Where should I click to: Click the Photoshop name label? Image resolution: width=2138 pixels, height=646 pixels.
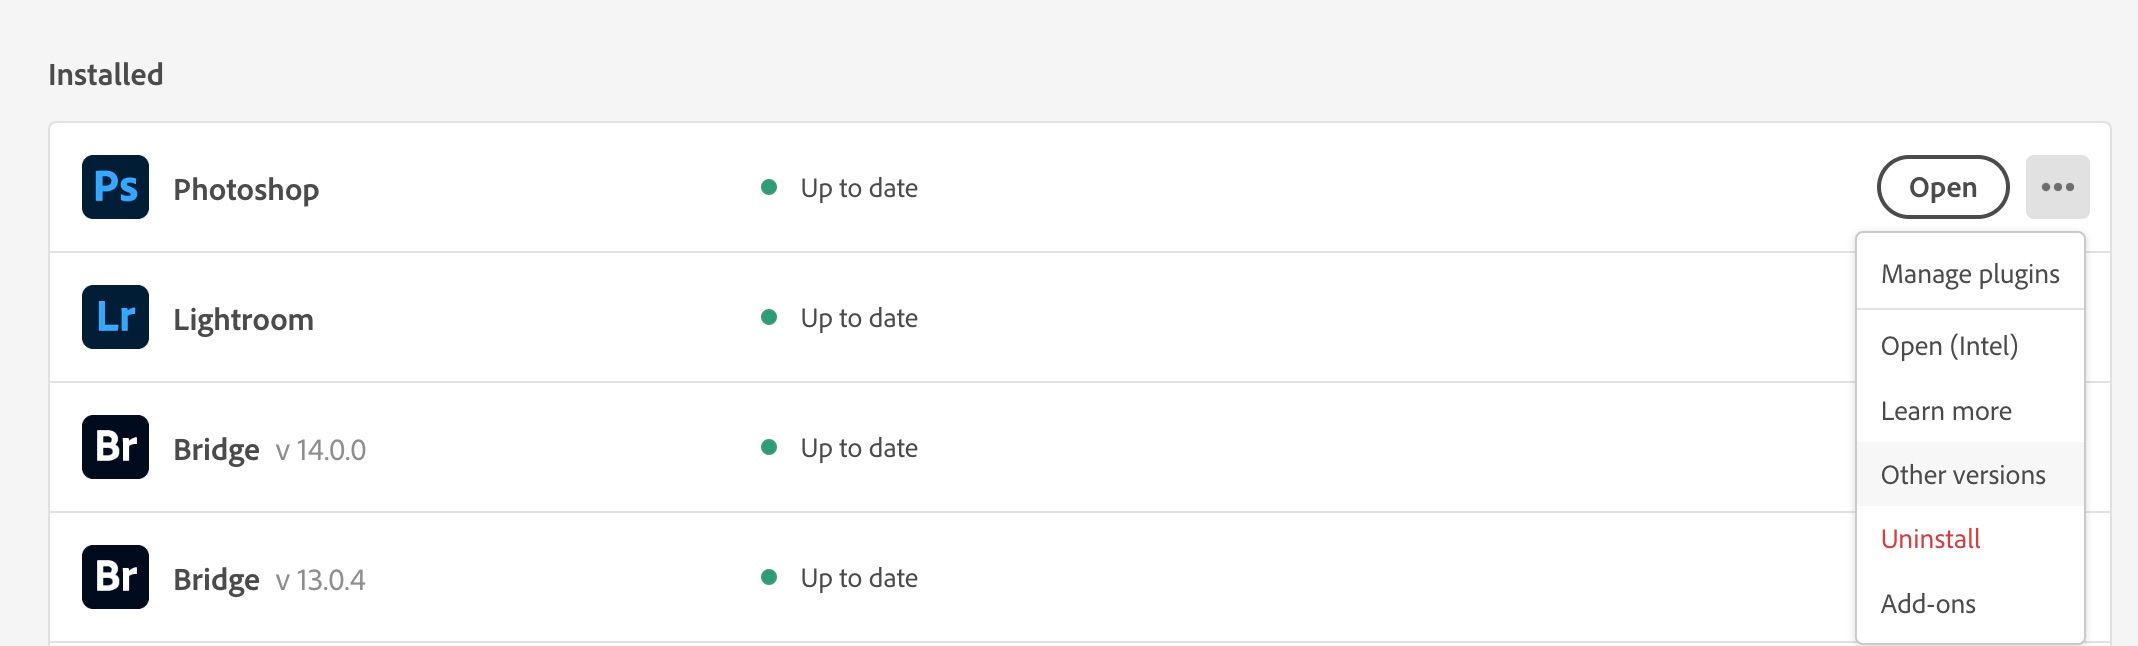click(x=246, y=189)
